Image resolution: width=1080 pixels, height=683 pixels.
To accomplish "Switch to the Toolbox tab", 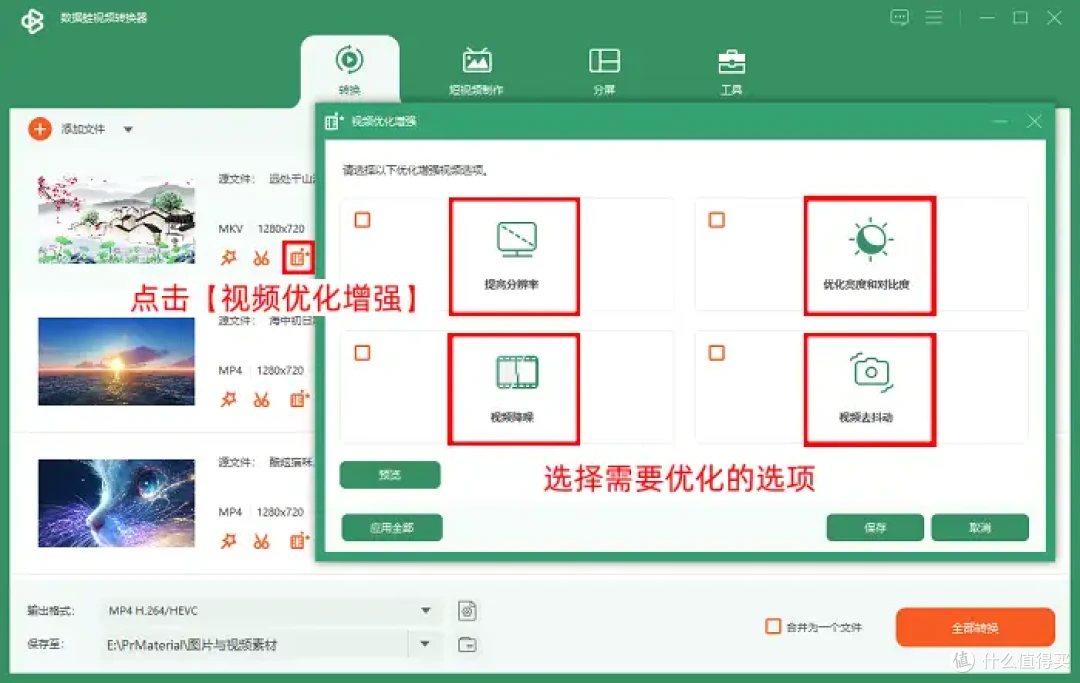I will [x=731, y=70].
